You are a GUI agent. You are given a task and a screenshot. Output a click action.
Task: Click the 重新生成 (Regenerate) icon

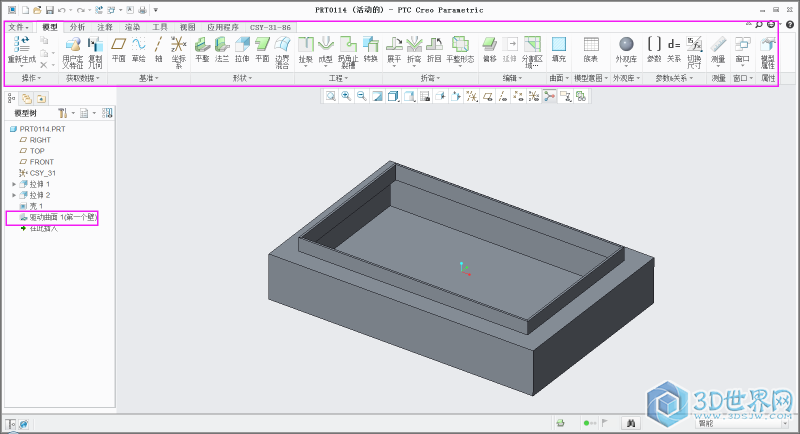click(x=22, y=45)
